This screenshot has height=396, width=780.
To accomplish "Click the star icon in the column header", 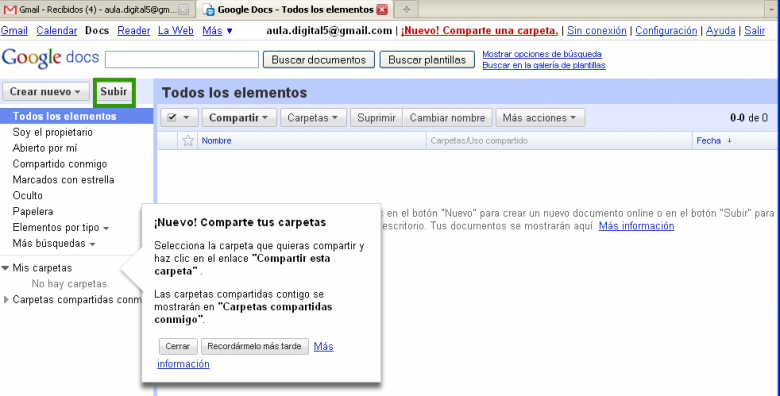I will click(188, 141).
